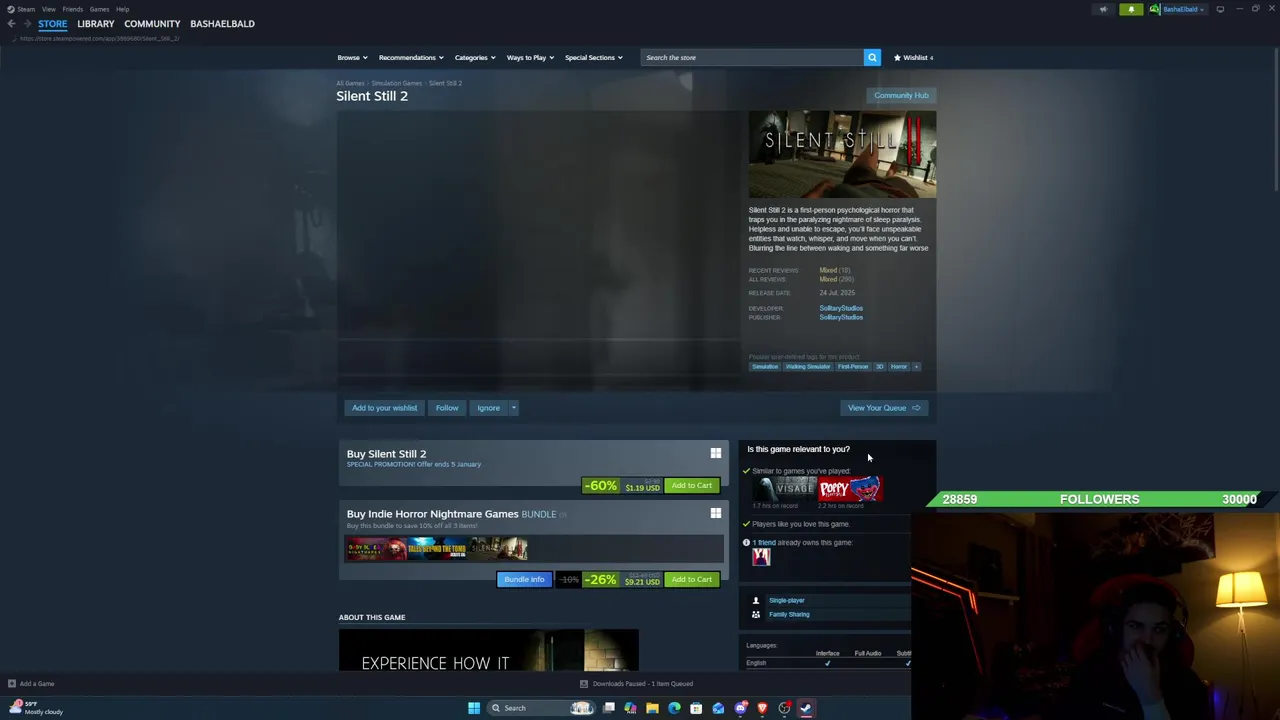Open Microsoft Store from the taskbar

pos(696,708)
